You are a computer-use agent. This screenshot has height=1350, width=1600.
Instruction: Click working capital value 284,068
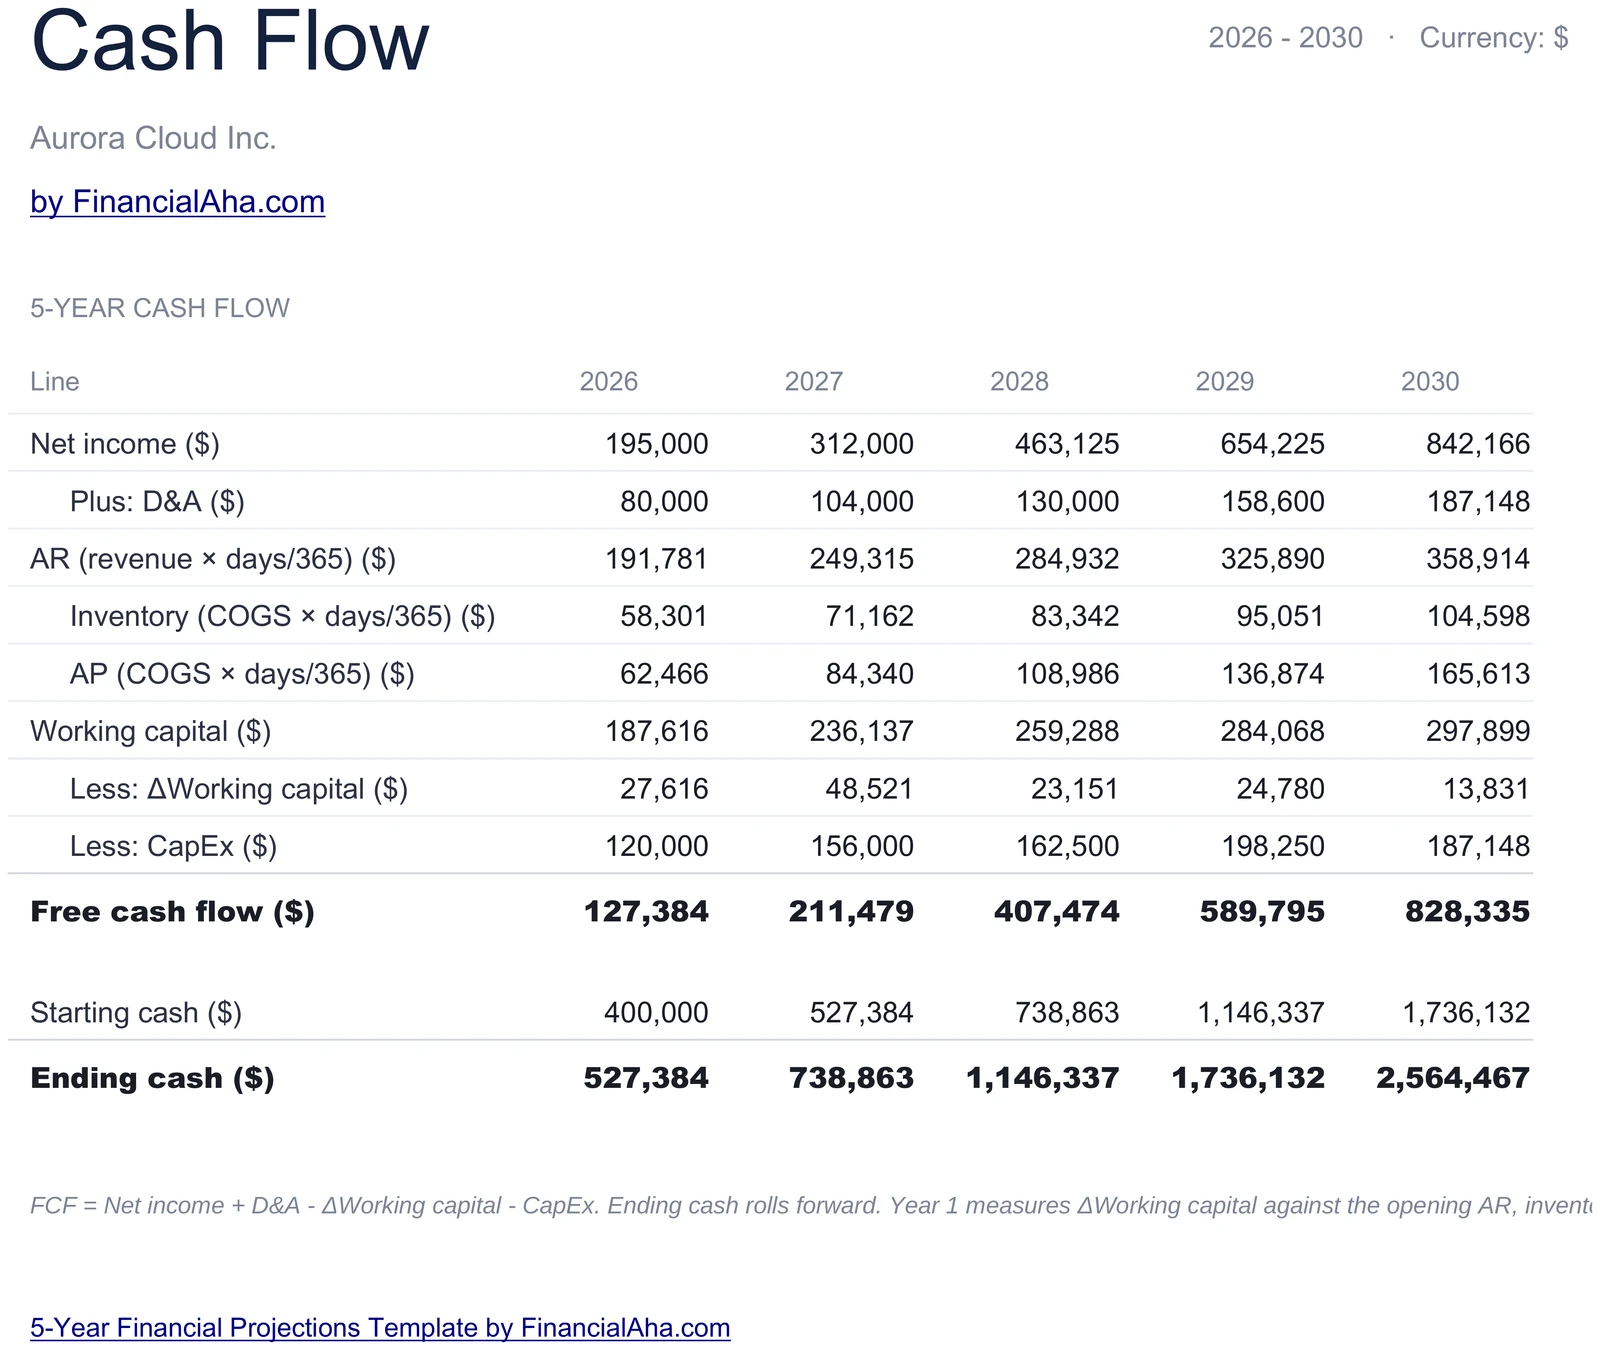click(1273, 731)
